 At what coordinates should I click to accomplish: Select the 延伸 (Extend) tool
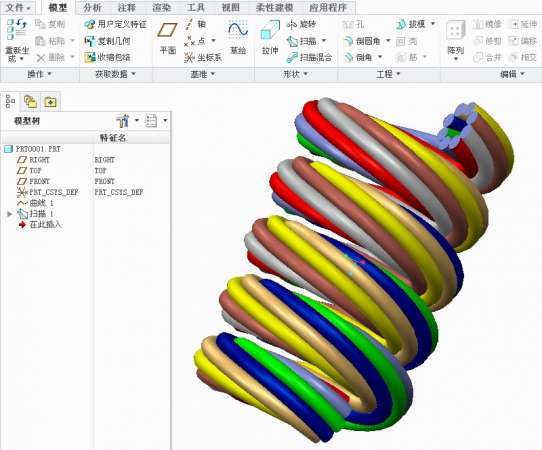click(523, 24)
